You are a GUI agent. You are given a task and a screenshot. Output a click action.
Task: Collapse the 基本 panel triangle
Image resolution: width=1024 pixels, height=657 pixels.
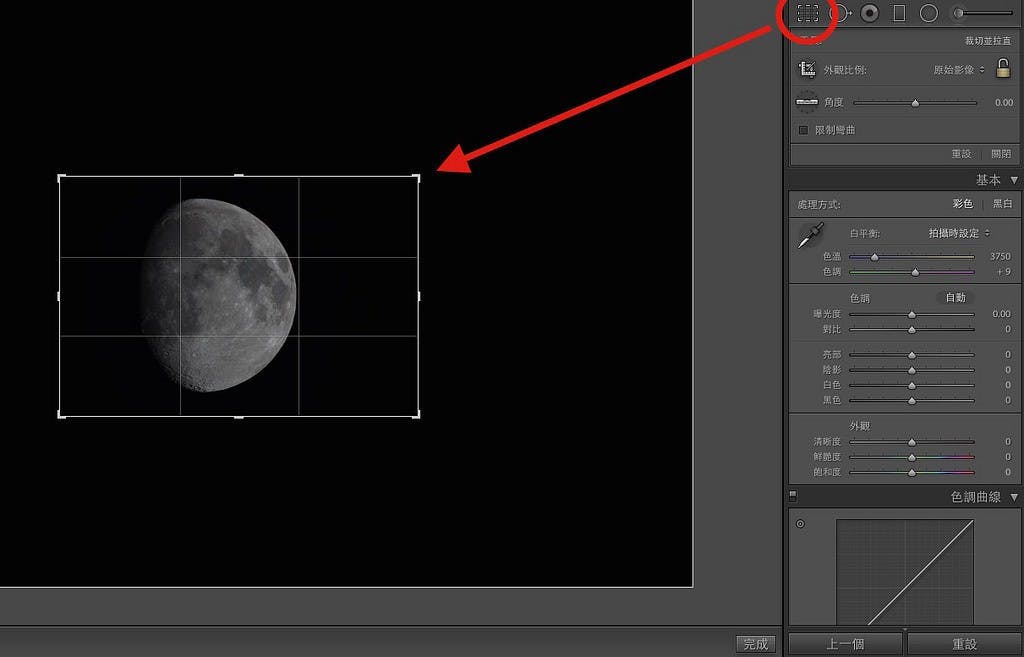(x=1014, y=180)
